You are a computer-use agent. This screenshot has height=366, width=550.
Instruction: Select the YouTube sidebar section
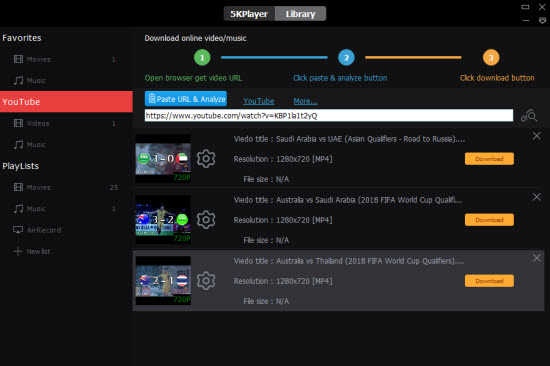[x=66, y=102]
